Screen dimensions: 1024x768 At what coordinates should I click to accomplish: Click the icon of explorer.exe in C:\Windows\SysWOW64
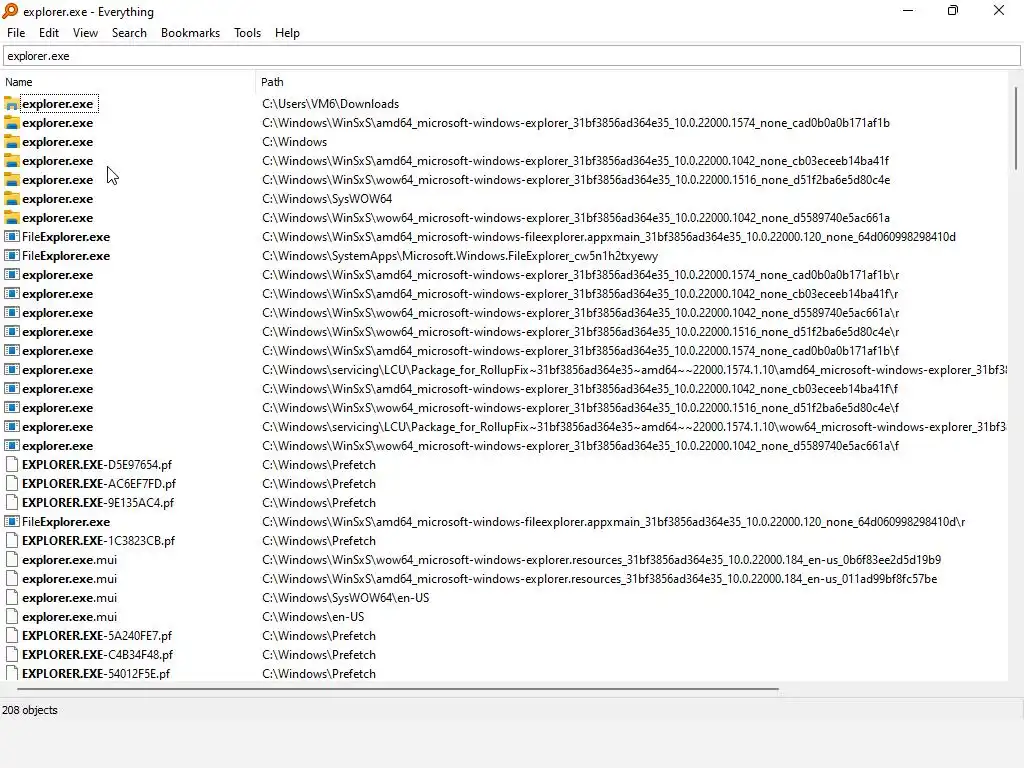(x=12, y=199)
